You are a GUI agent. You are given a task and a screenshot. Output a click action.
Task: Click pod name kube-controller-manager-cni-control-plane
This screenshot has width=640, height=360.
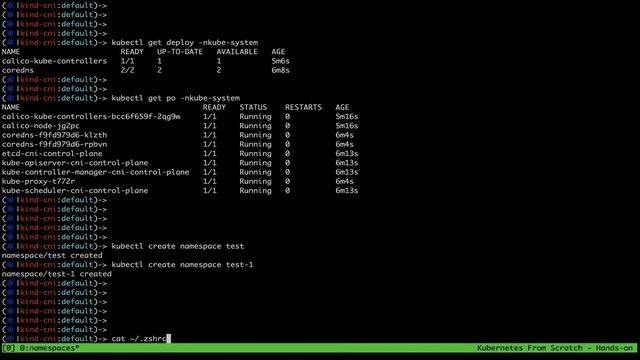[x=96, y=172]
